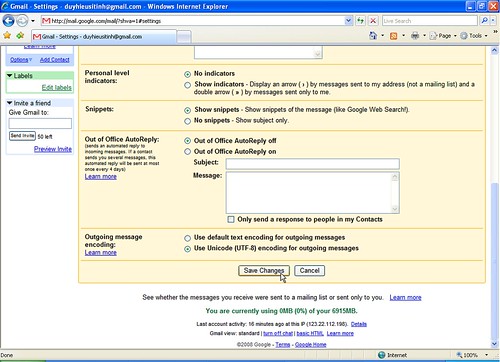Open the Terms link in footer
500x362 pixels.
(283, 345)
